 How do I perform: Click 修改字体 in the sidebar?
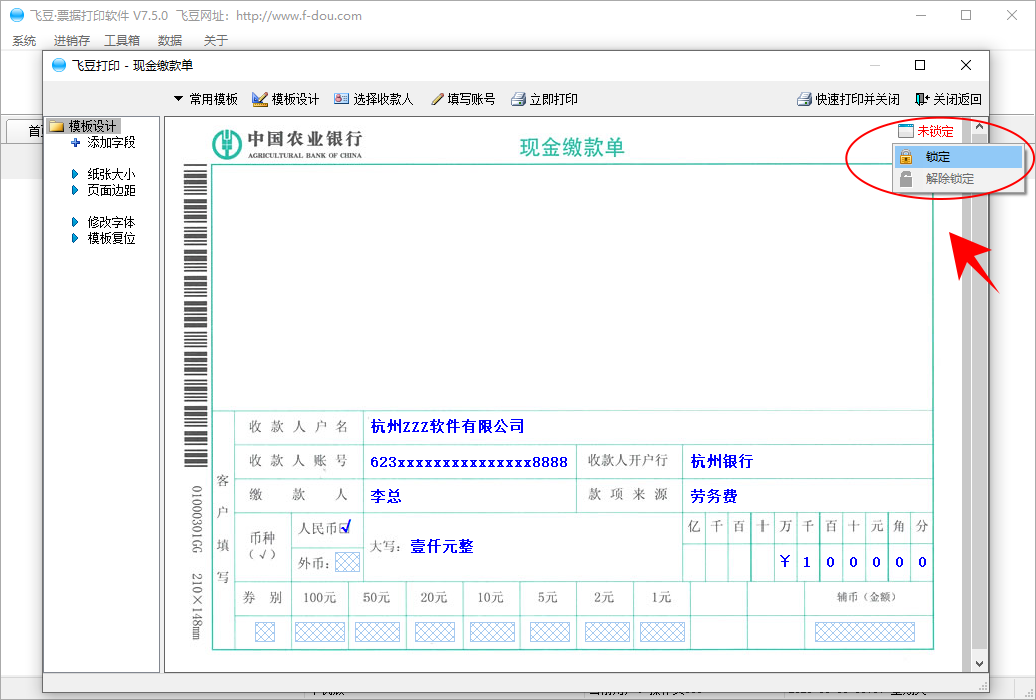pos(110,222)
